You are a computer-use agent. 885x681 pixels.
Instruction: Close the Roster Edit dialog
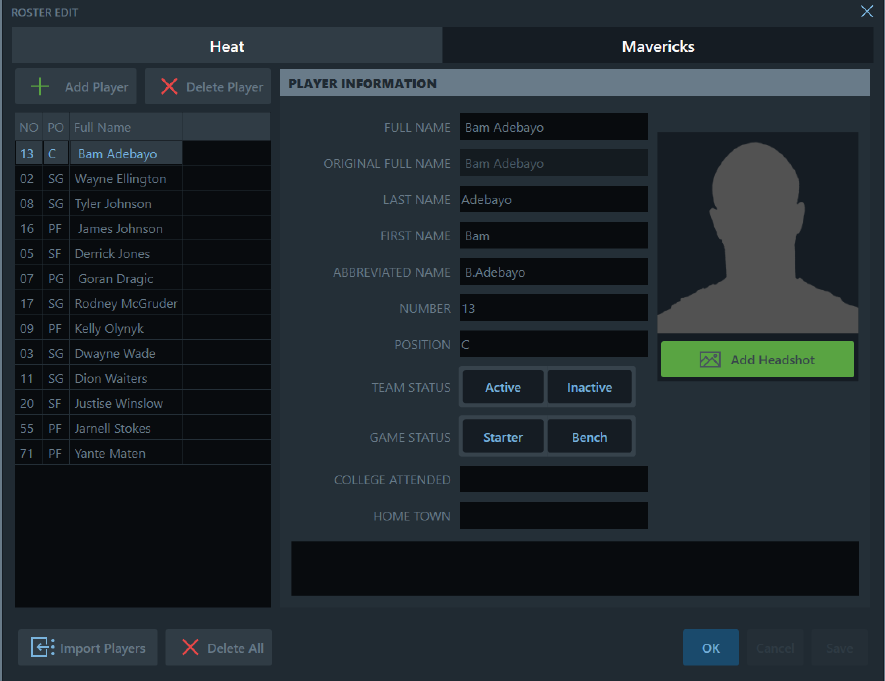point(866,11)
